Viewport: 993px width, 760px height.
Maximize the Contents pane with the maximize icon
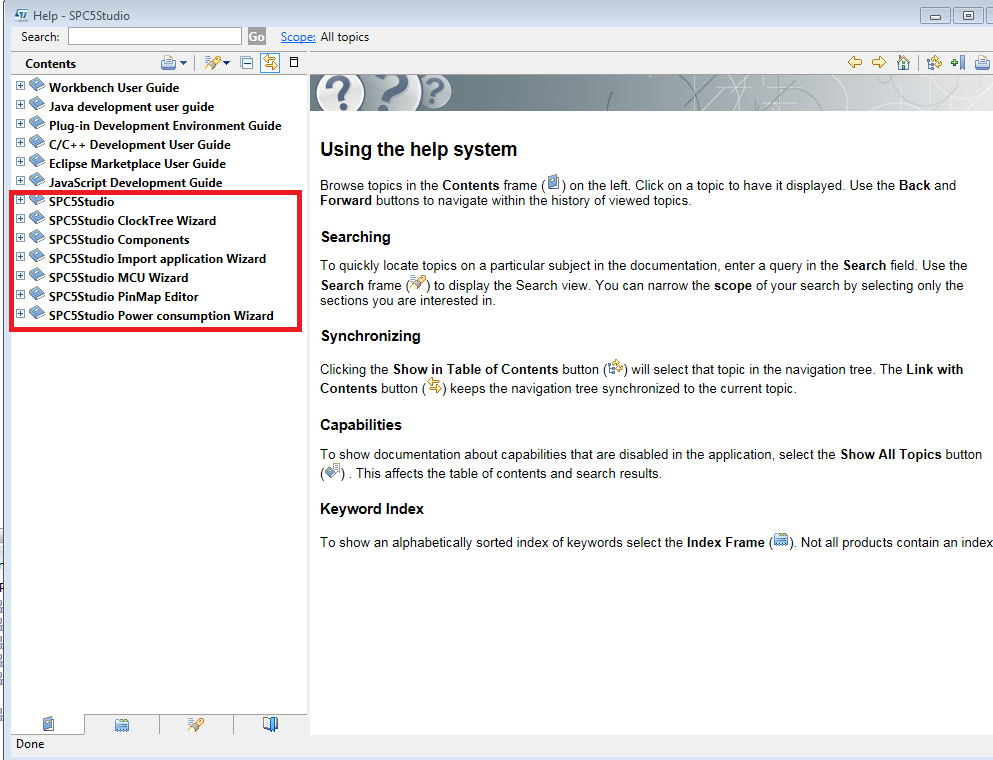pos(294,62)
